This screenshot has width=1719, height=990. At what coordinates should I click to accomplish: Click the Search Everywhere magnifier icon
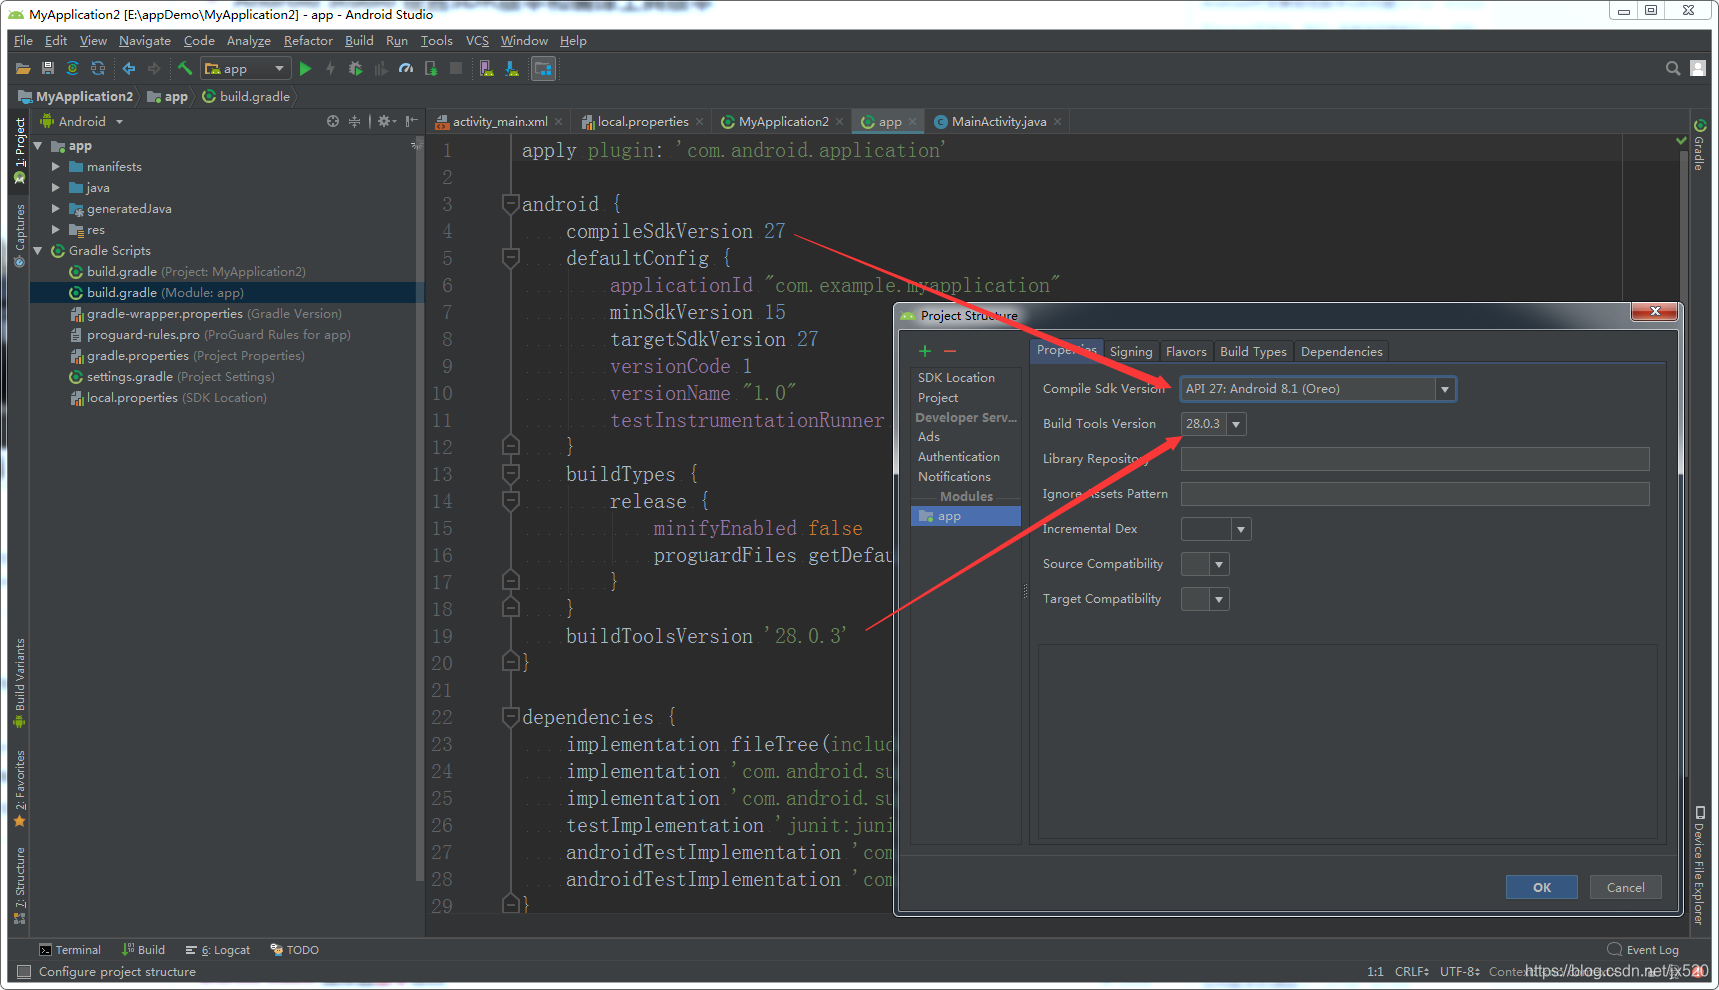pos(1673,68)
